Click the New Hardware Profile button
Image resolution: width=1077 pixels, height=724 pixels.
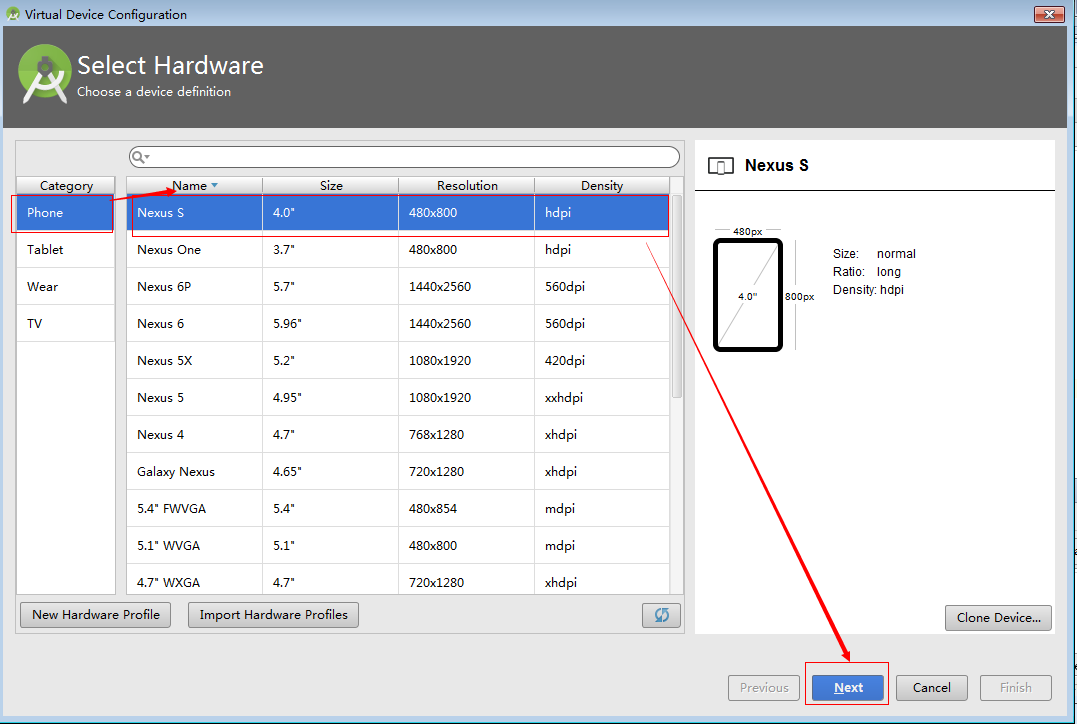95,615
